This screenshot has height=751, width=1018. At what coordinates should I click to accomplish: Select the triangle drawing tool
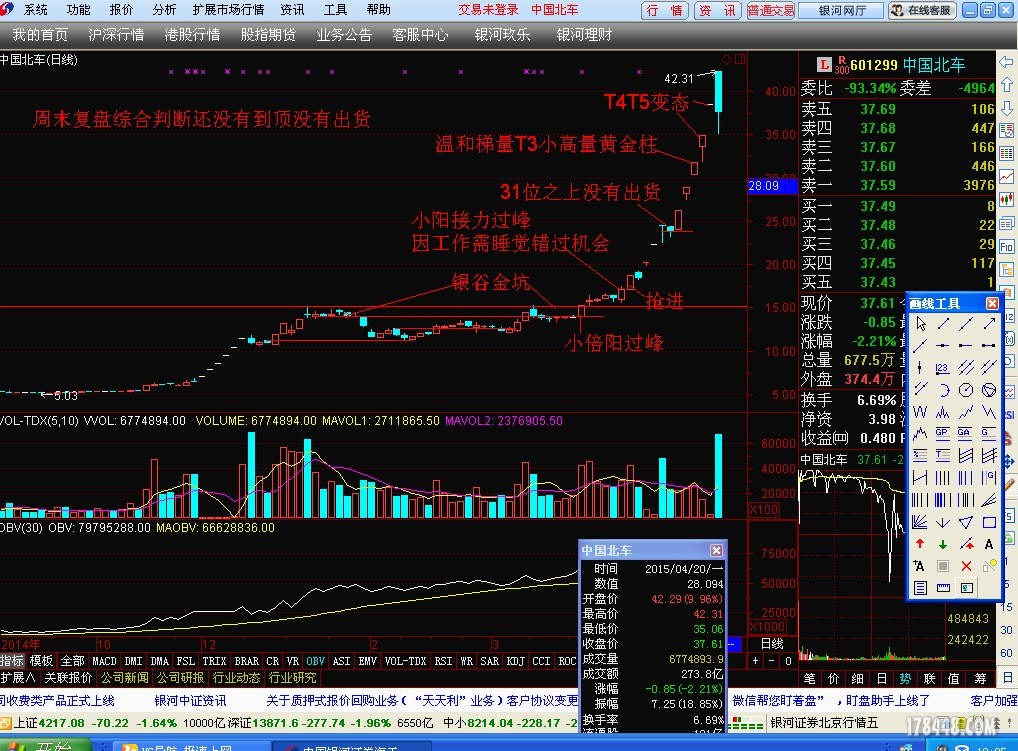(966, 522)
